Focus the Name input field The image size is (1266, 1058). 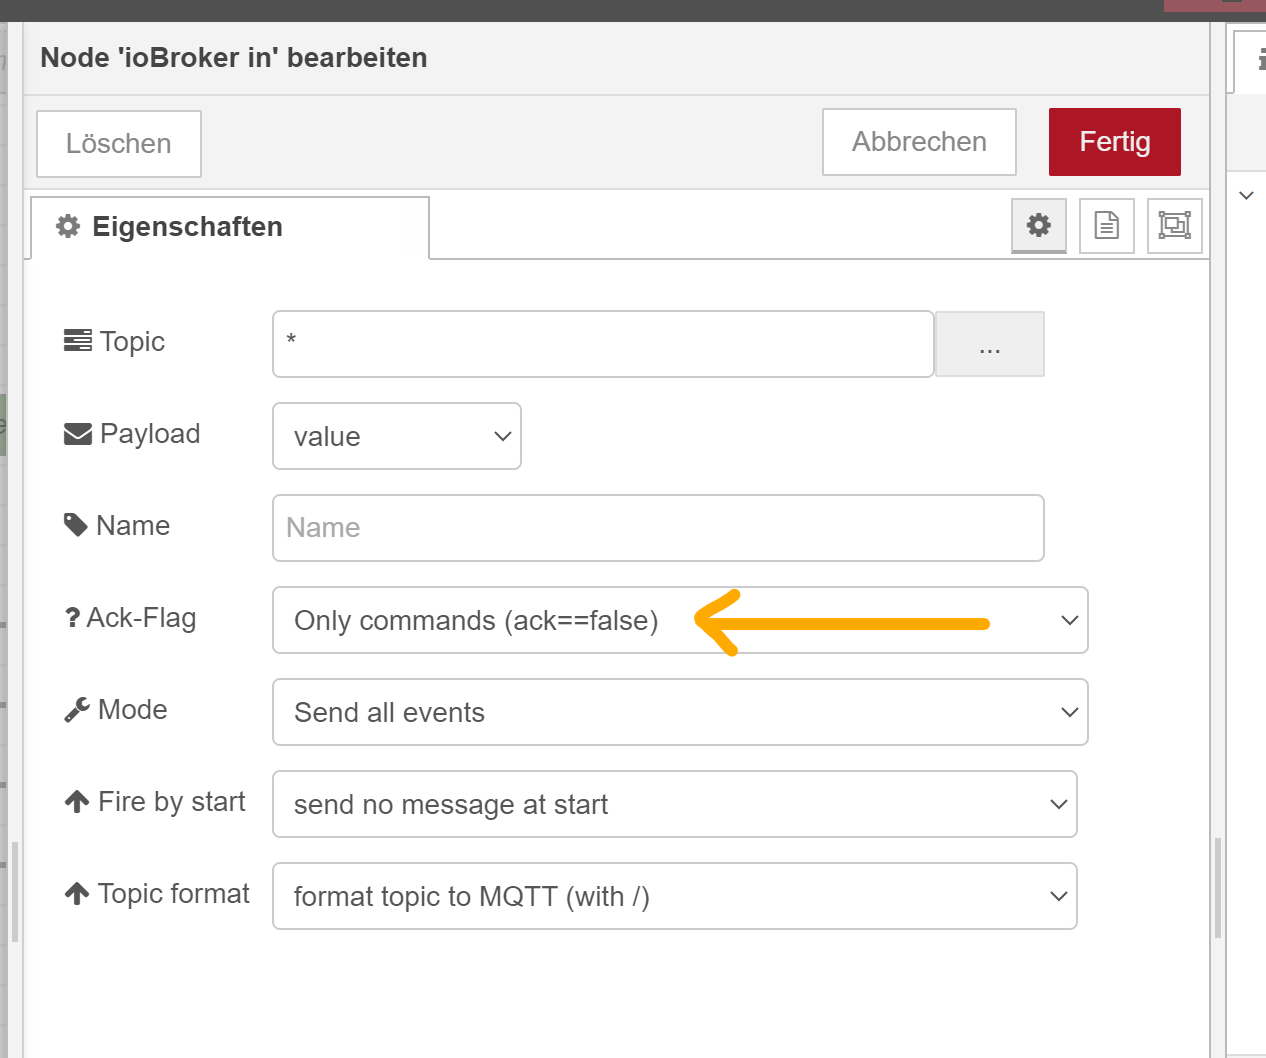click(658, 528)
